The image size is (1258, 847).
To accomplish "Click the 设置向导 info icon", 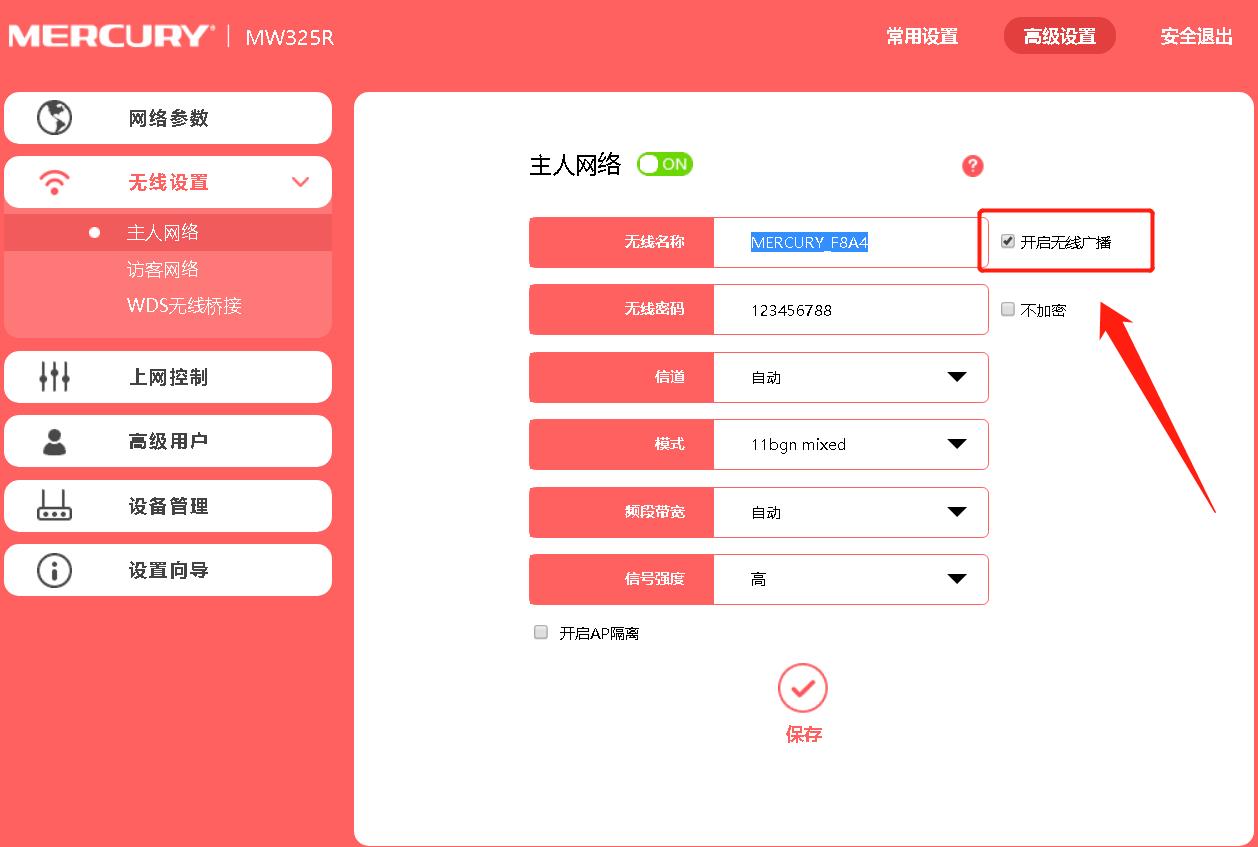I will (57, 570).
